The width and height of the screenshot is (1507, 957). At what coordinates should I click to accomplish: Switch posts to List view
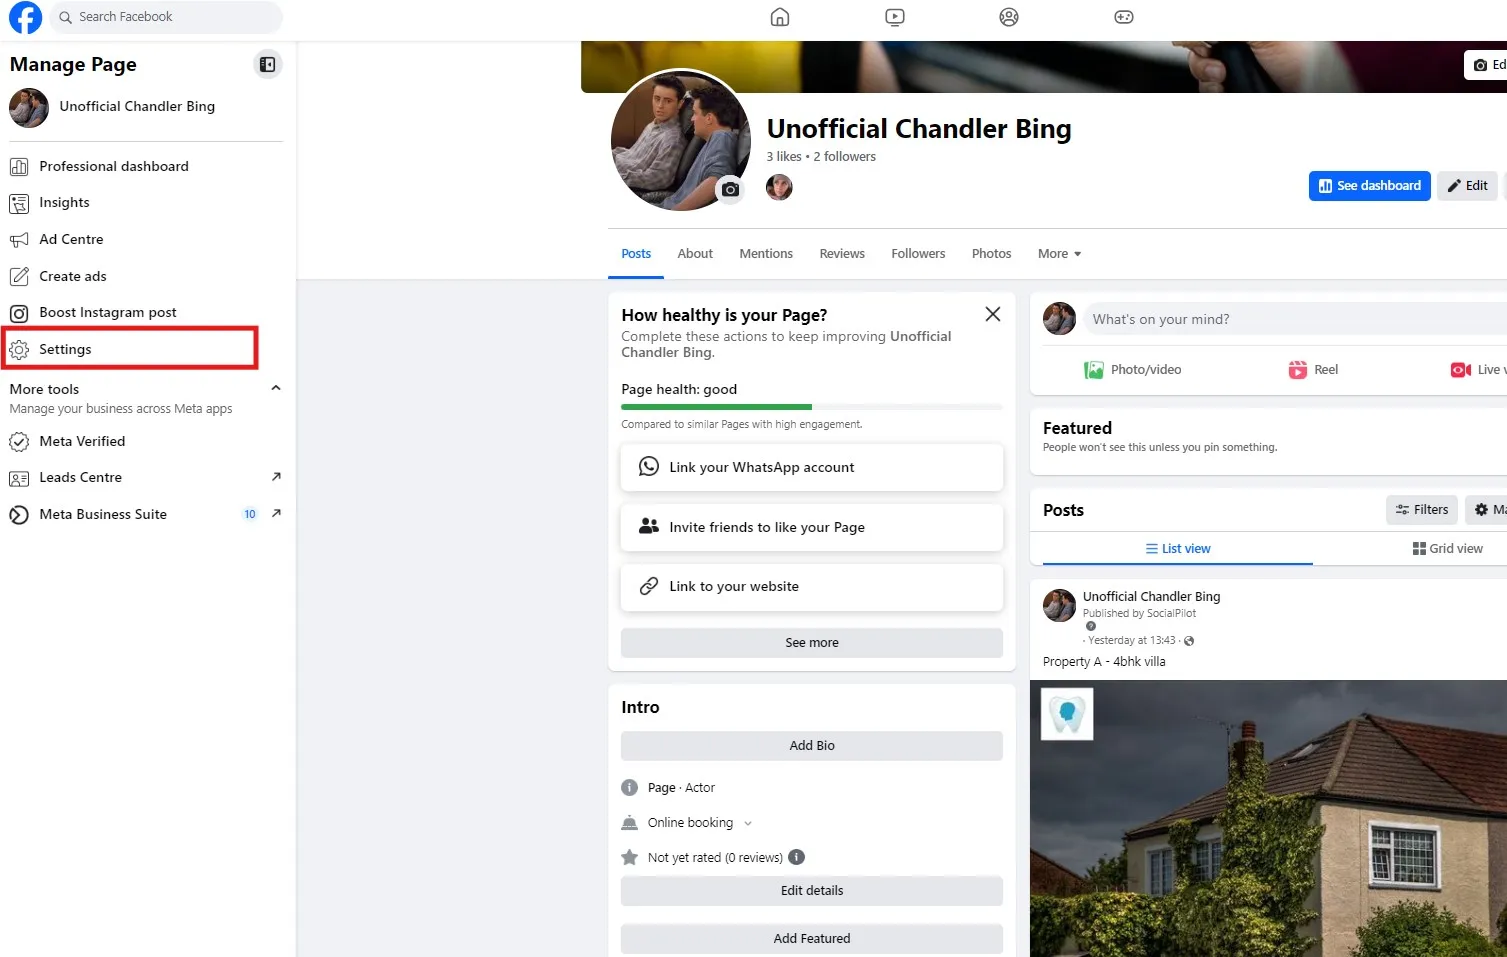1178,548
